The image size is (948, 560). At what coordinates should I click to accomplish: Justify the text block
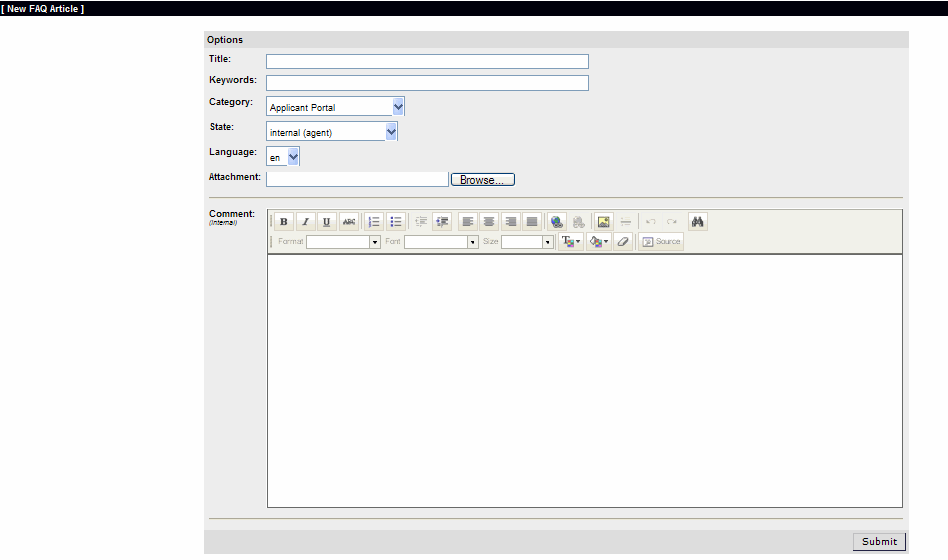(x=532, y=222)
